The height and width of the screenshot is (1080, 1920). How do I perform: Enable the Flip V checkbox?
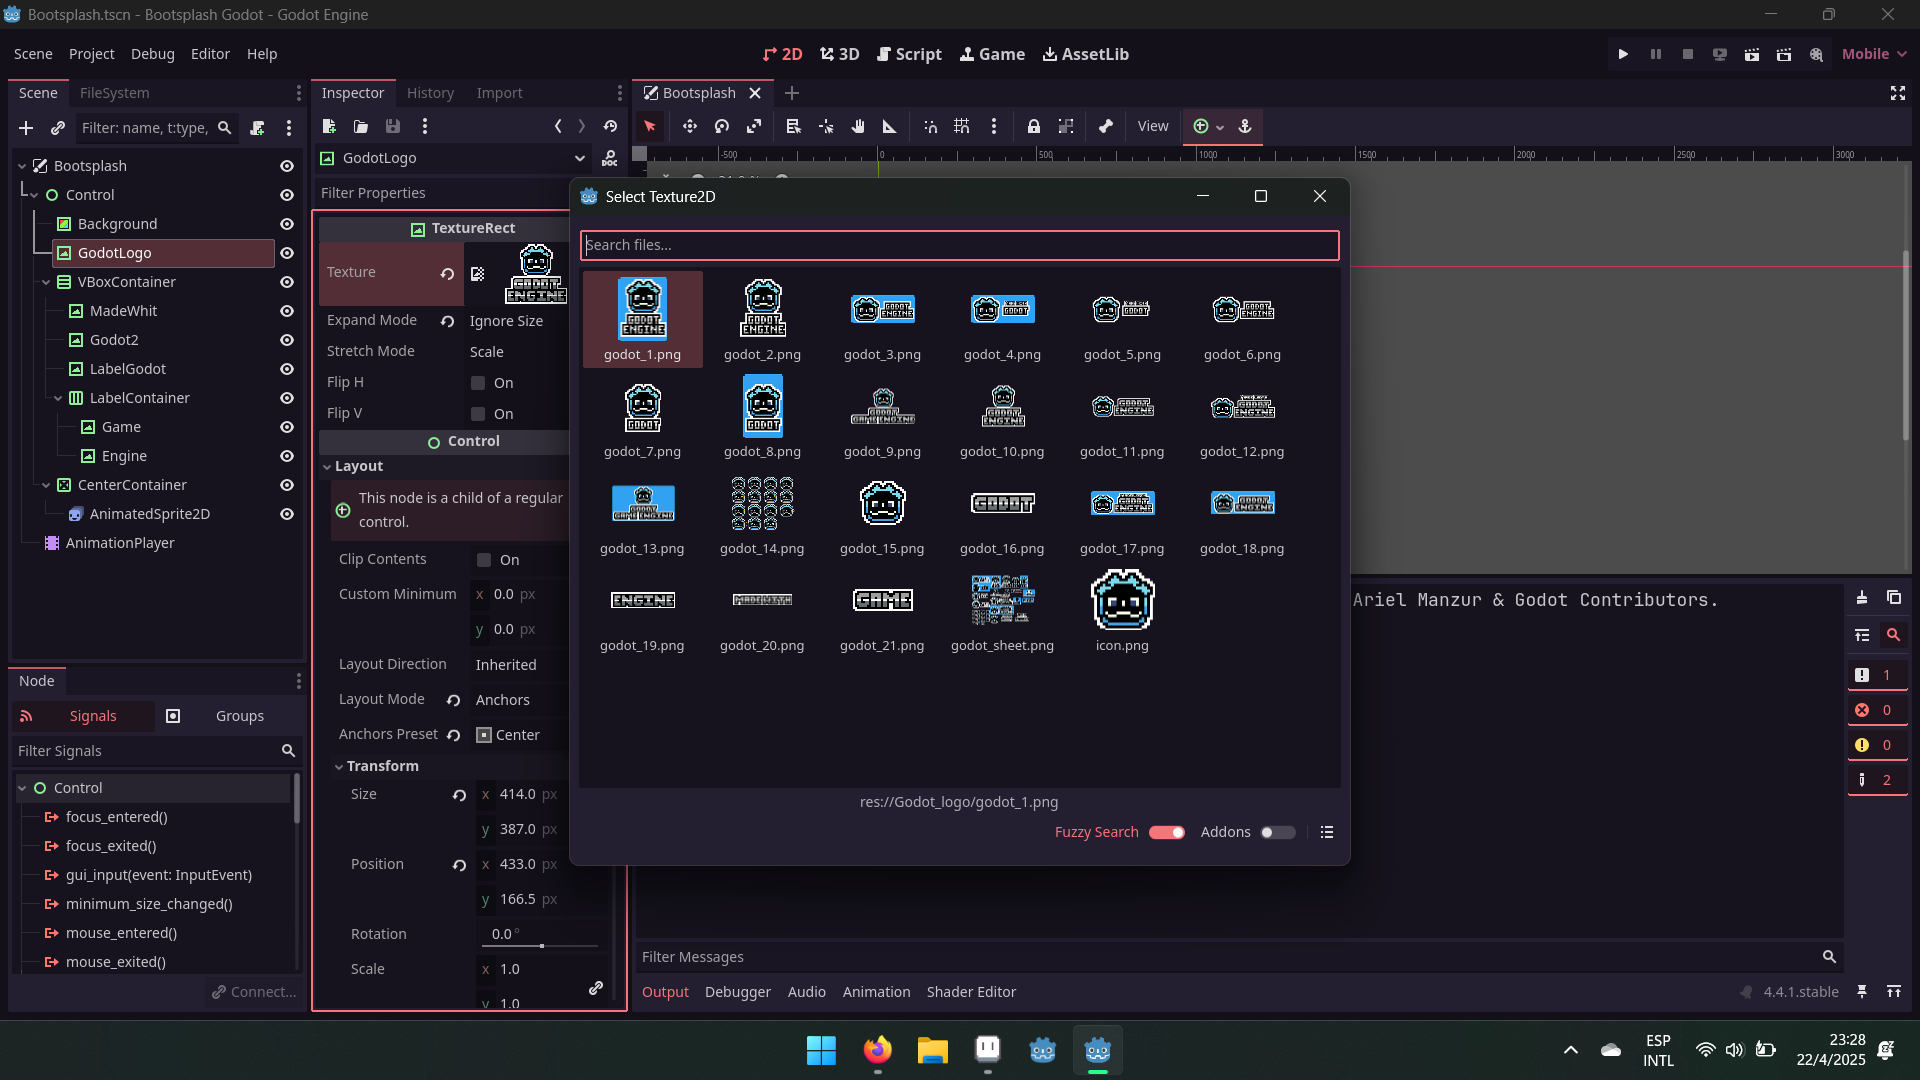478,414
